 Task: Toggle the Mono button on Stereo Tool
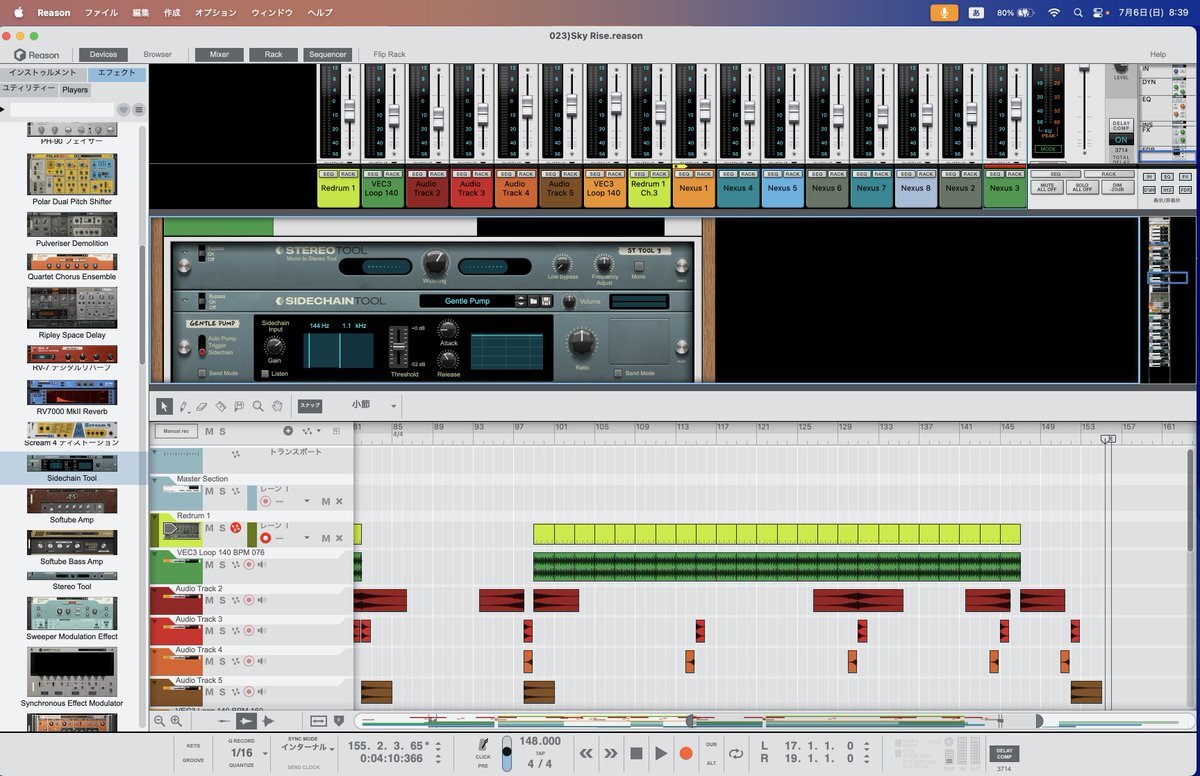(638, 265)
